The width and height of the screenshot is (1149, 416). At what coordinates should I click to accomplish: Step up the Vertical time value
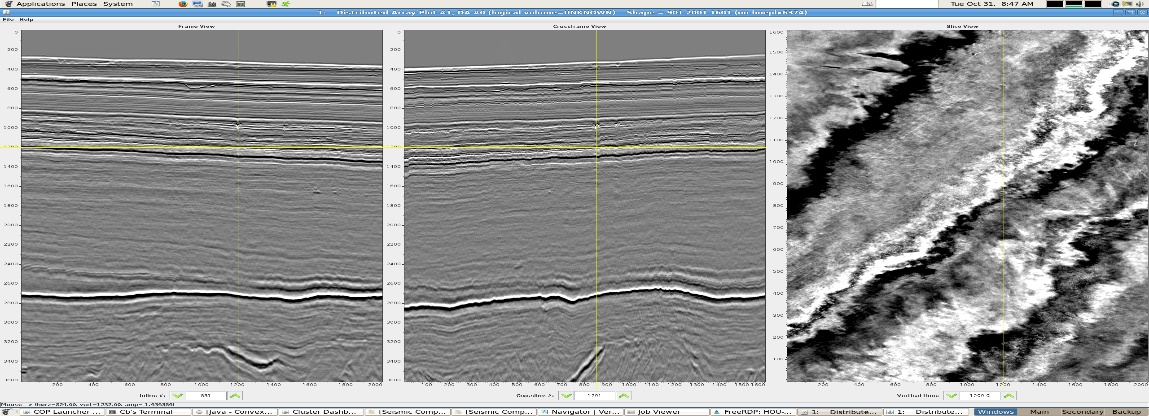coord(1011,395)
